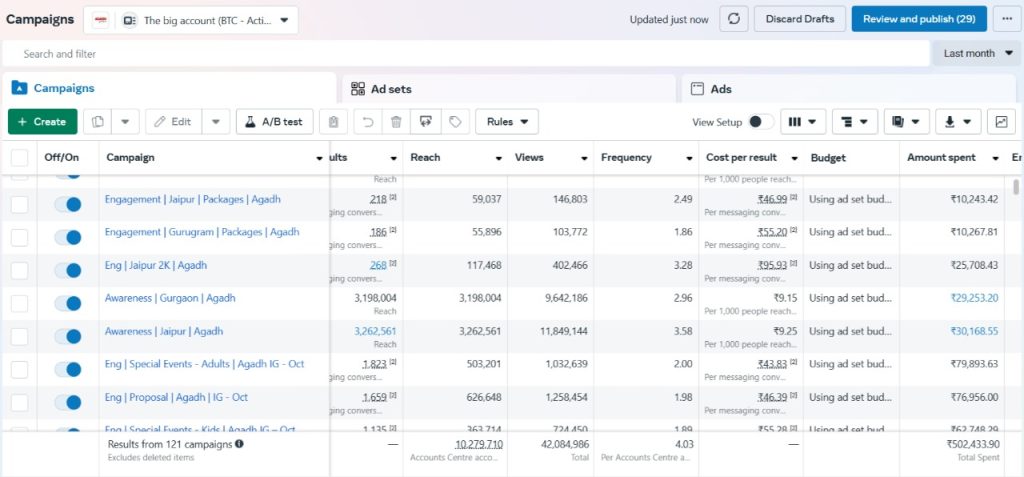Open the breakdown icon menu
This screenshot has height=477, width=1024.
855,122
